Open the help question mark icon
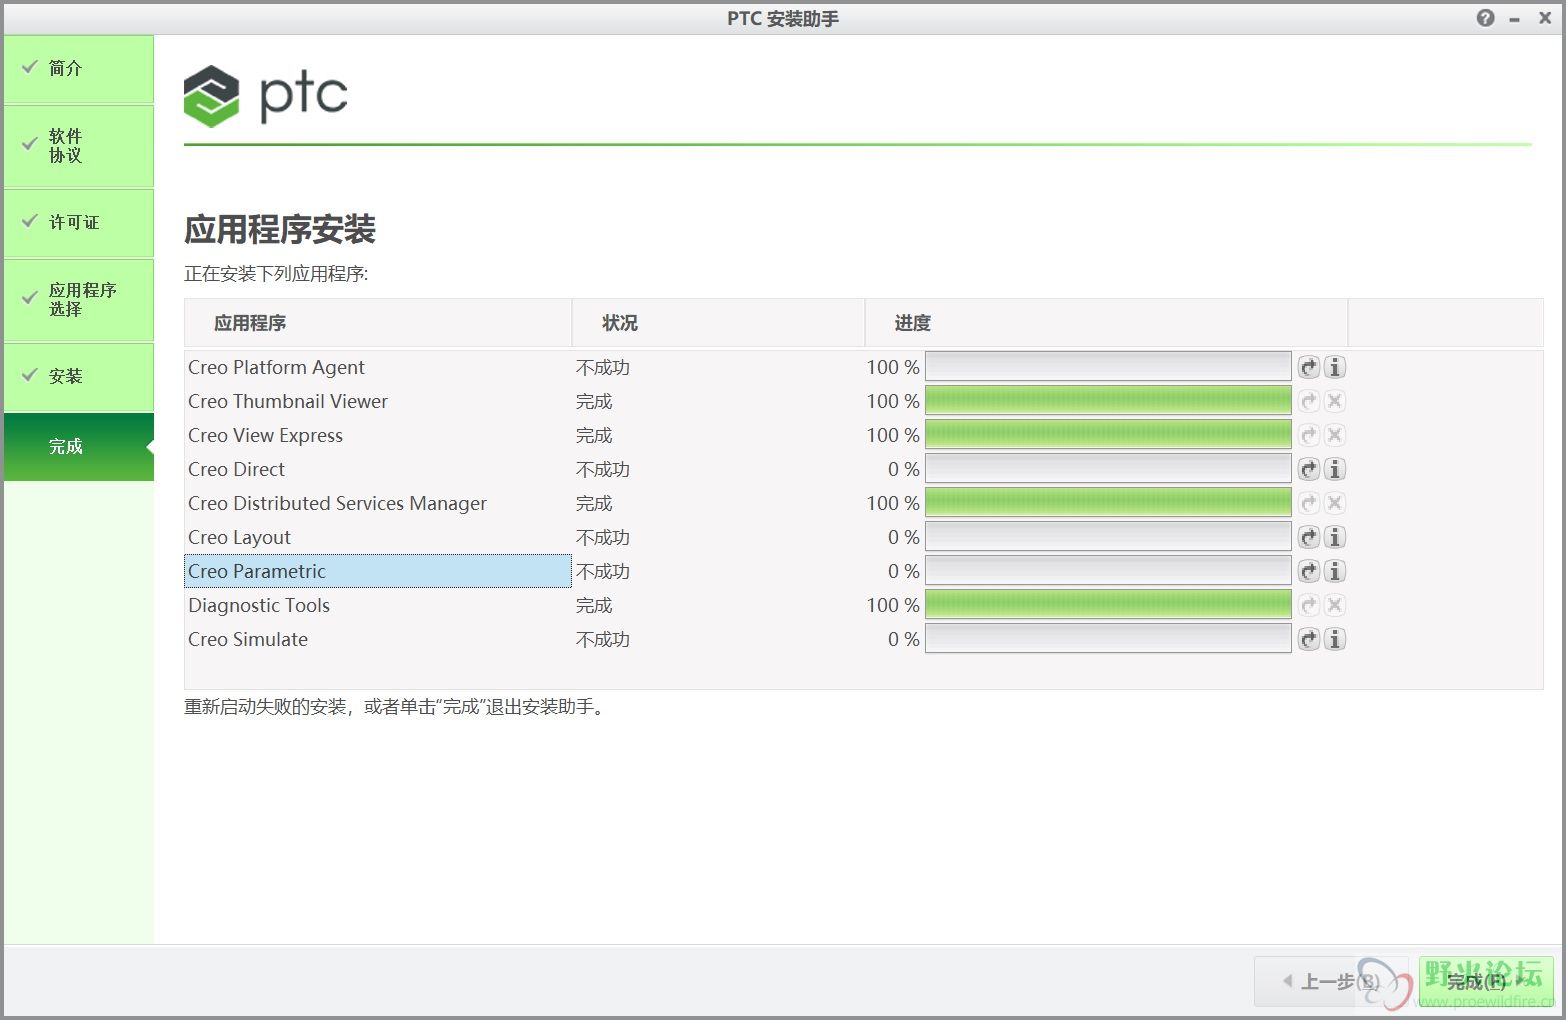This screenshot has width=1566, height=1020. (x=1486, y=18)
